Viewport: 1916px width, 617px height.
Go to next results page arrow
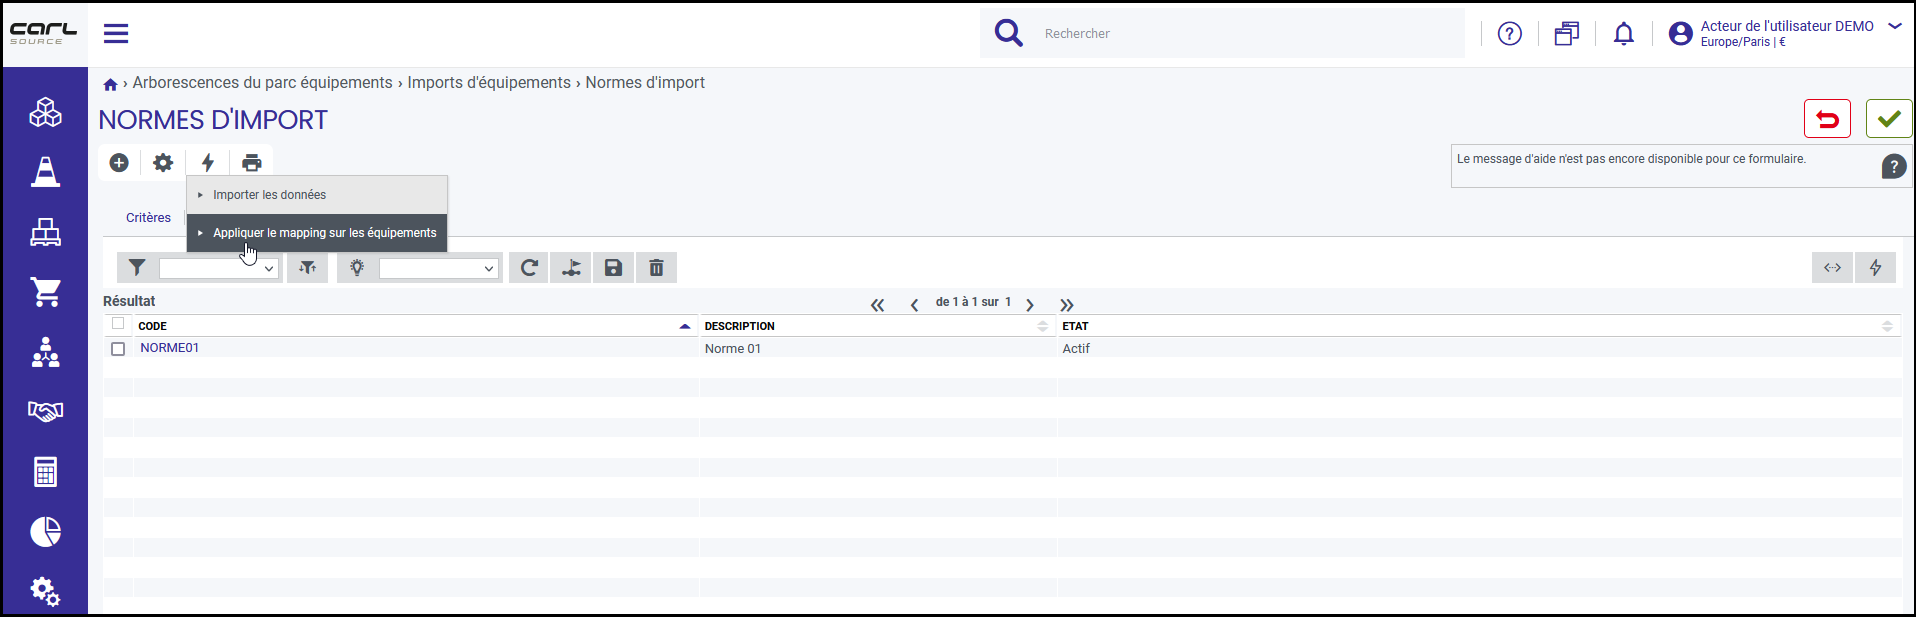pos(1030,305)
